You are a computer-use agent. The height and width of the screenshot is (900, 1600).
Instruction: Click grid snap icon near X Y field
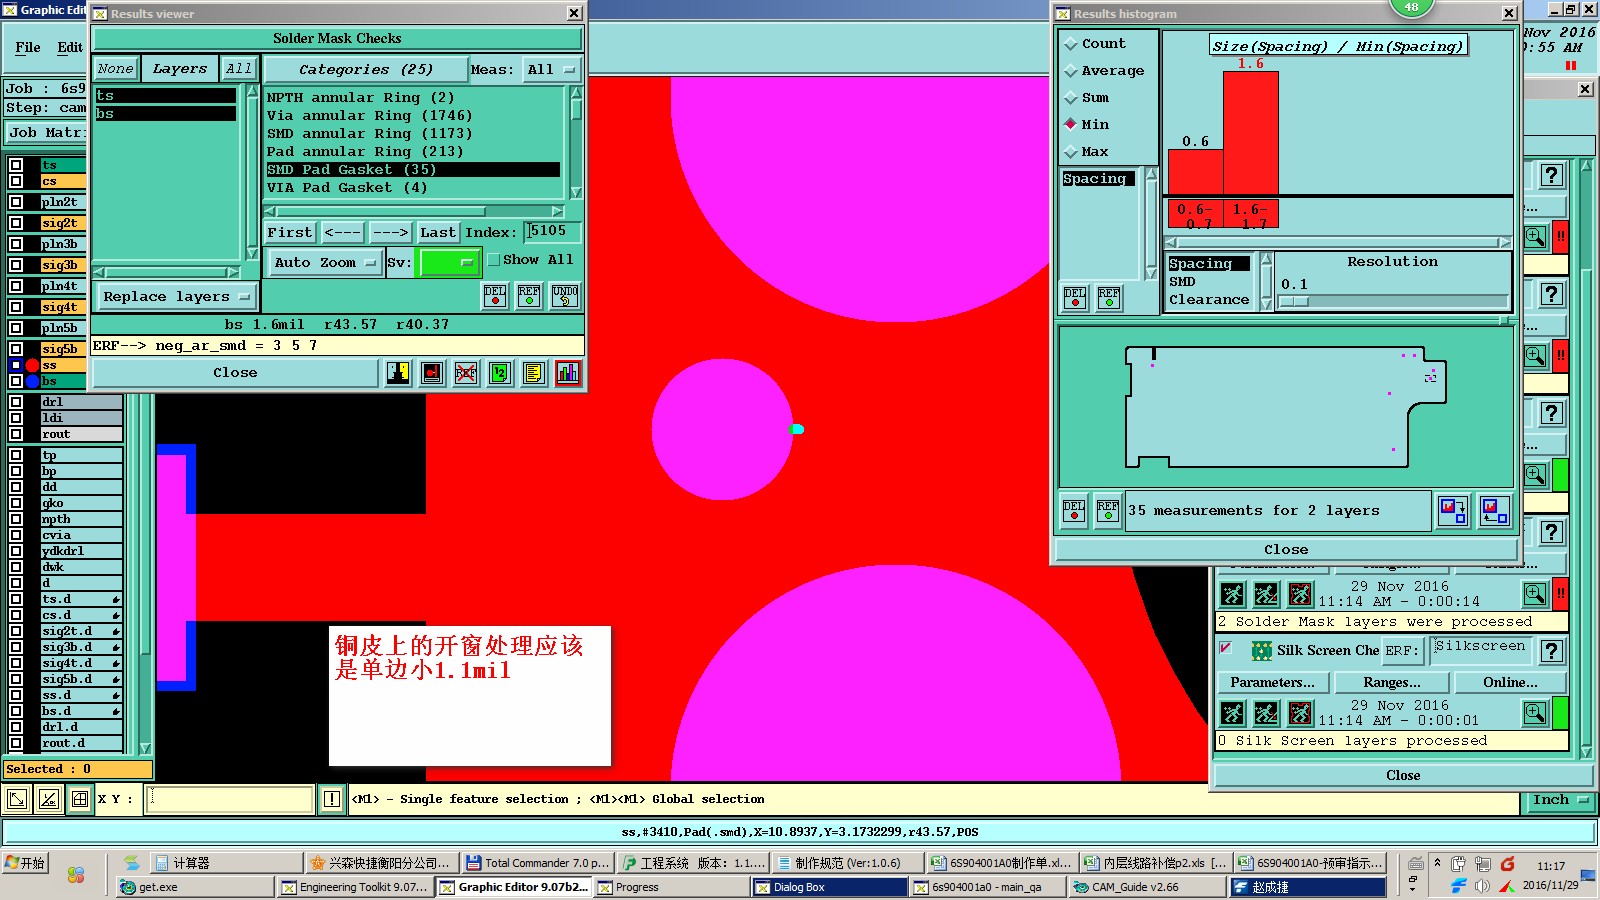[80, 799]
